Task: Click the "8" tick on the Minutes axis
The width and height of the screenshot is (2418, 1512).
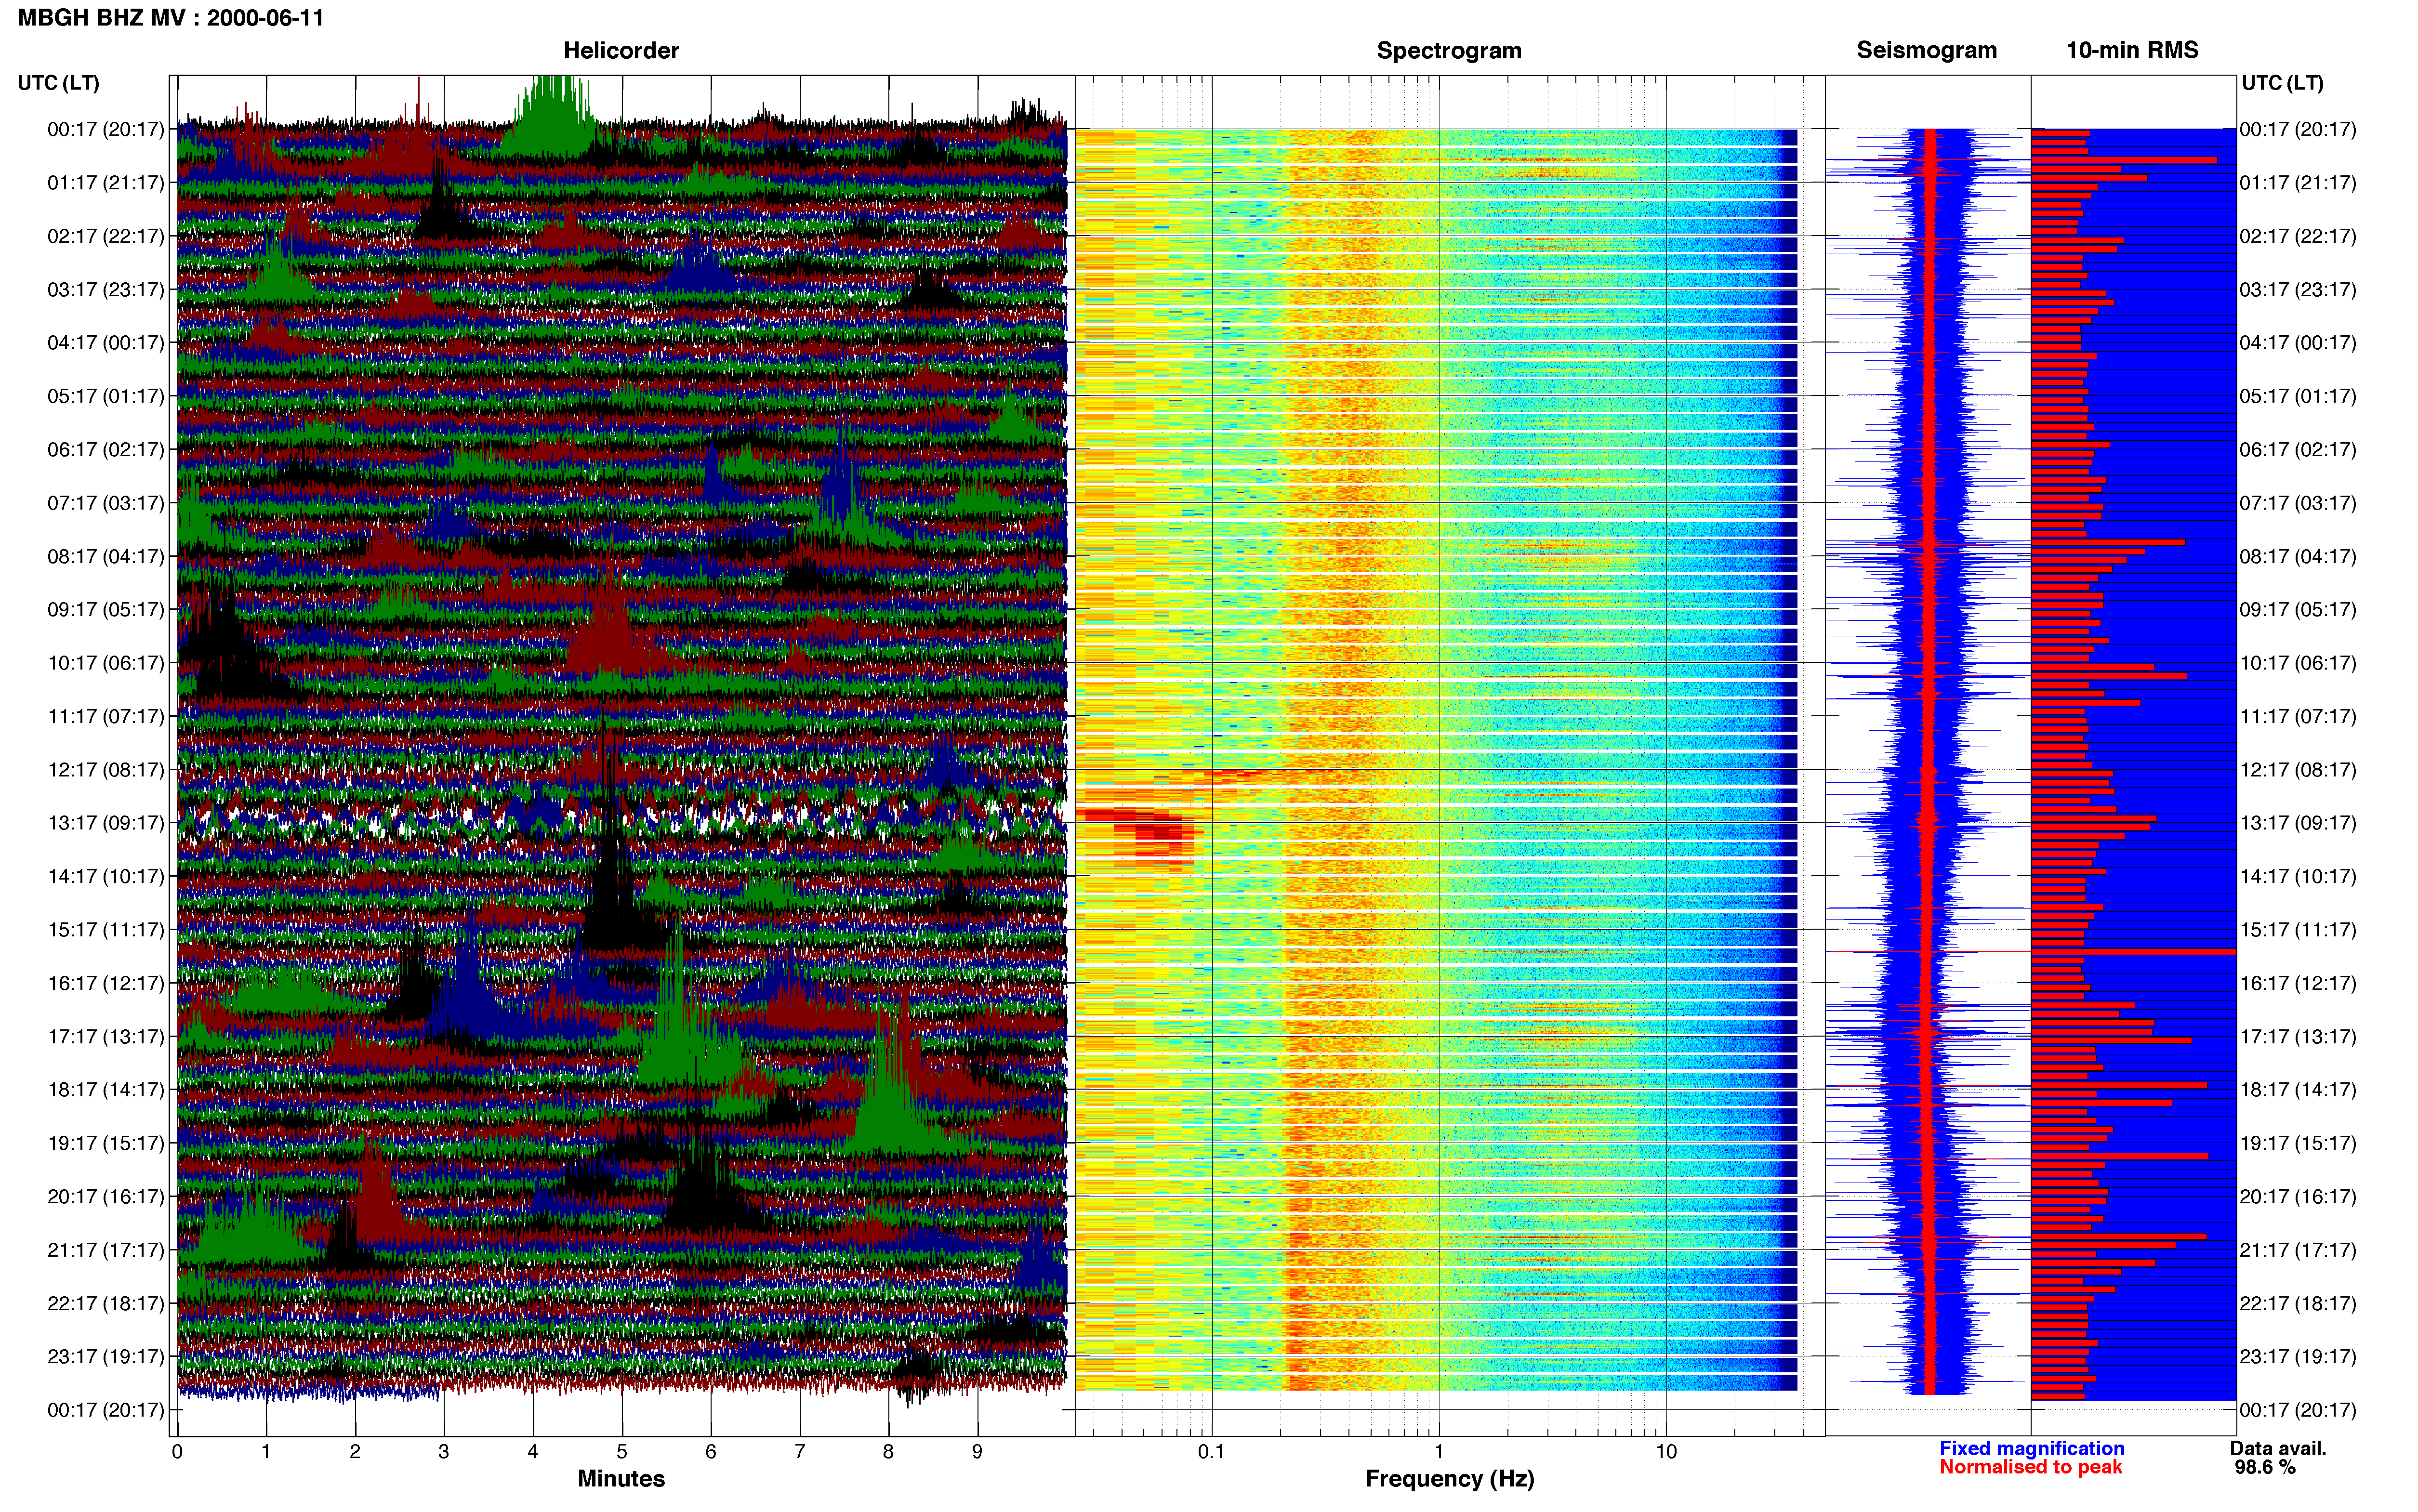Action: point(888,1452)
